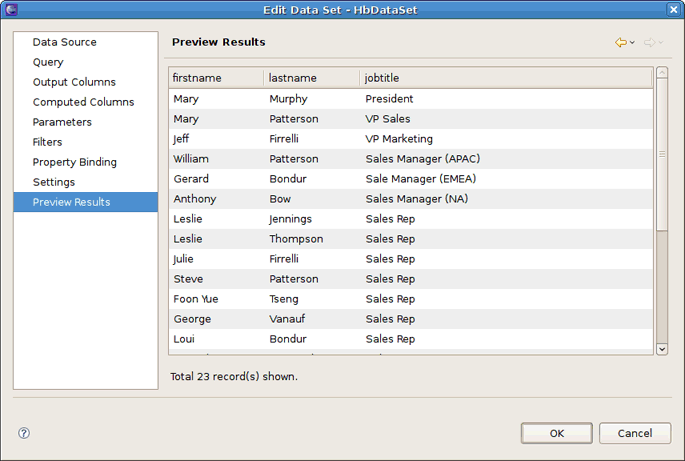Screen dimensions: 685x461
Task: Click the vertical scrollbar thumb
Action: (662, 154)
